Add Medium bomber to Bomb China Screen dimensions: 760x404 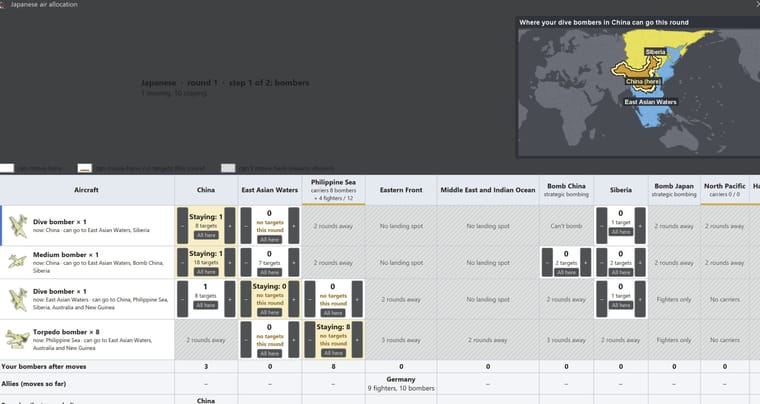[x=586, y=262]
